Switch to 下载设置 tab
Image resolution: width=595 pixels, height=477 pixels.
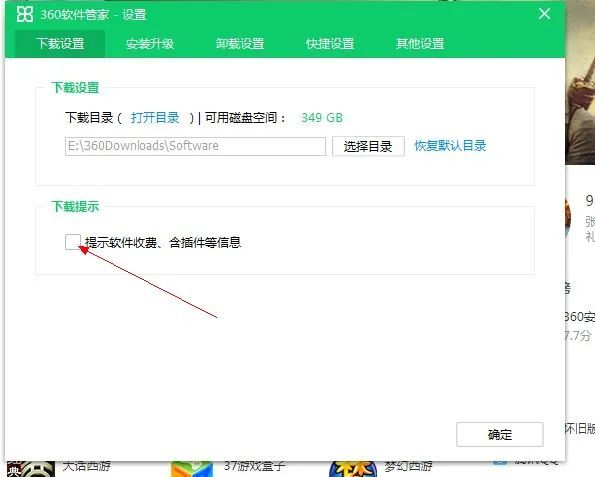click(60, 44)
